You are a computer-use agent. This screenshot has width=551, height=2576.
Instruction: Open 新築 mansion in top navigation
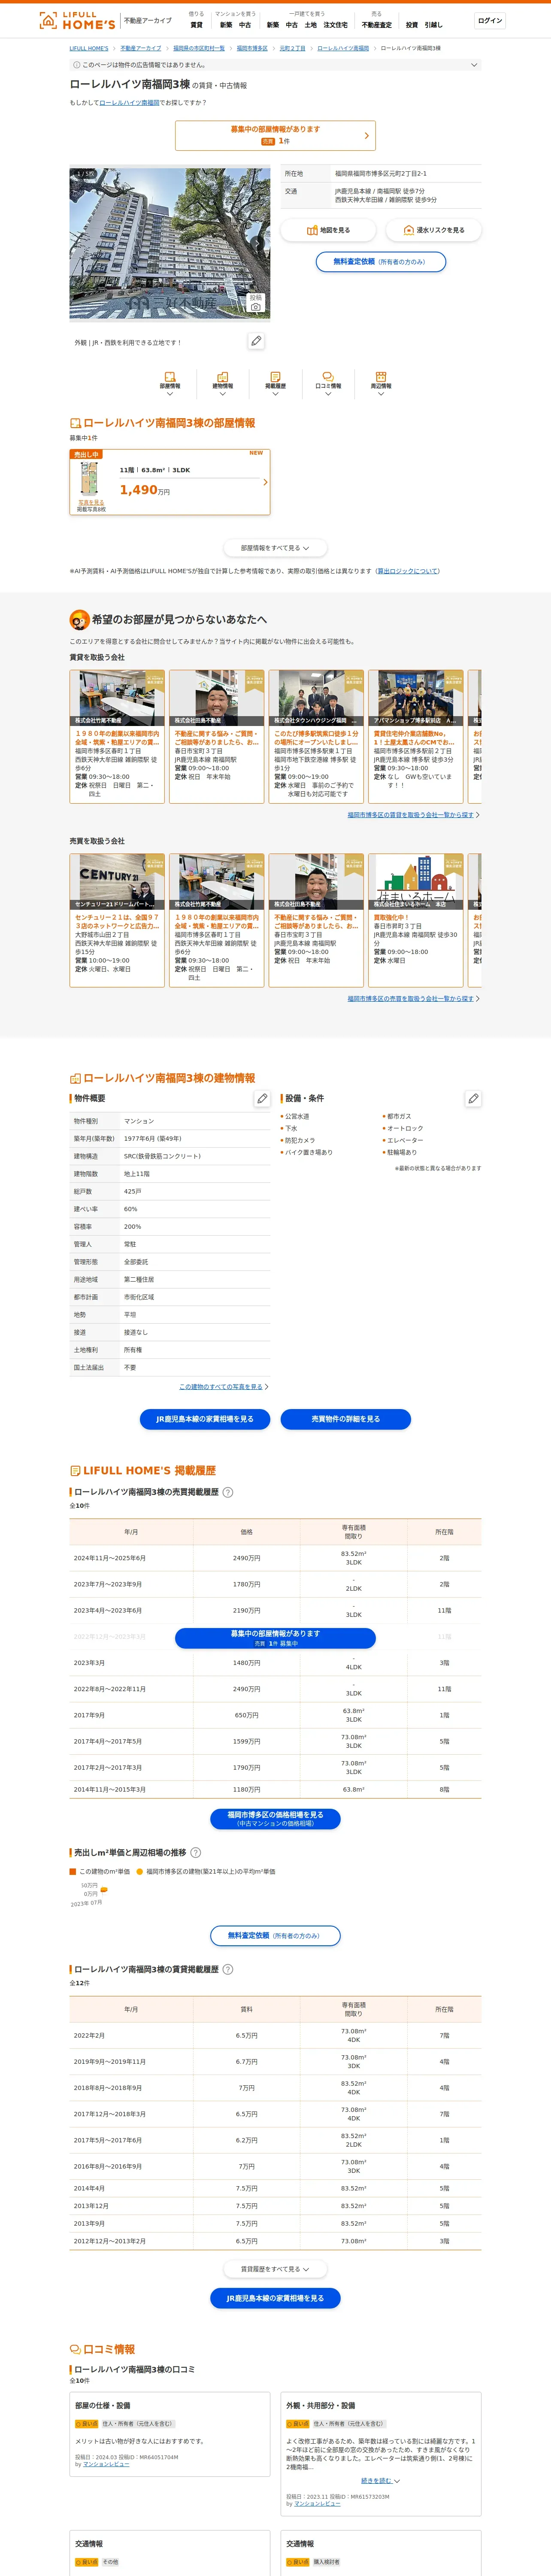pos(226,25)
